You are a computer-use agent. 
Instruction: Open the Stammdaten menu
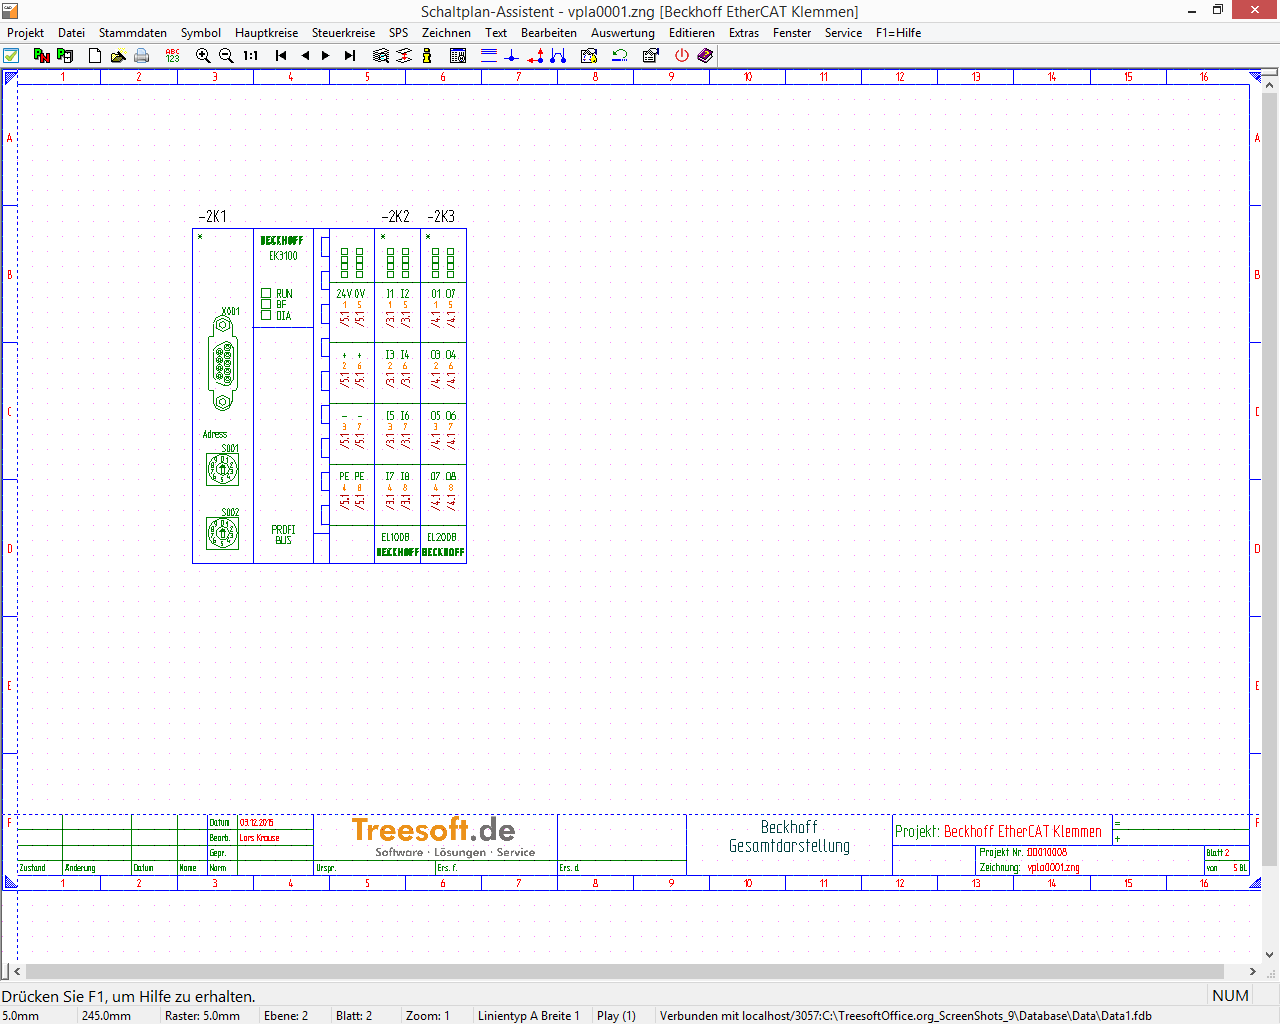(x=133, y=33)
